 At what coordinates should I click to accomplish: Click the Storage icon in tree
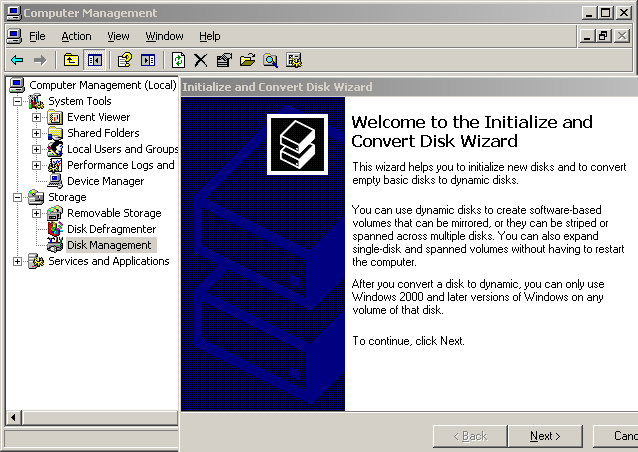pyautogui.click(x=36, y=197)
